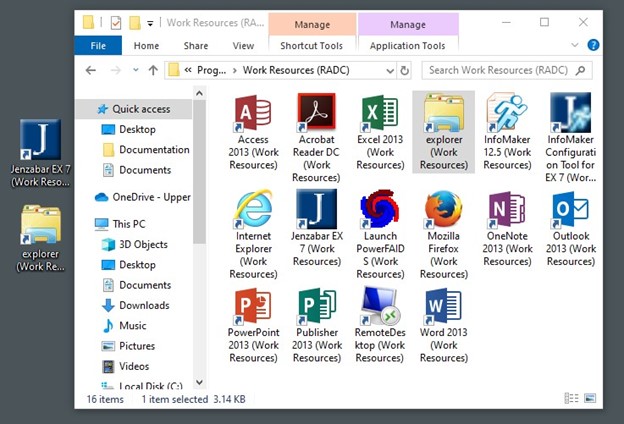Select InfoMaker 12.5 shortcut
The width and height of the screenshot is (624, 424).
point(507,131)
